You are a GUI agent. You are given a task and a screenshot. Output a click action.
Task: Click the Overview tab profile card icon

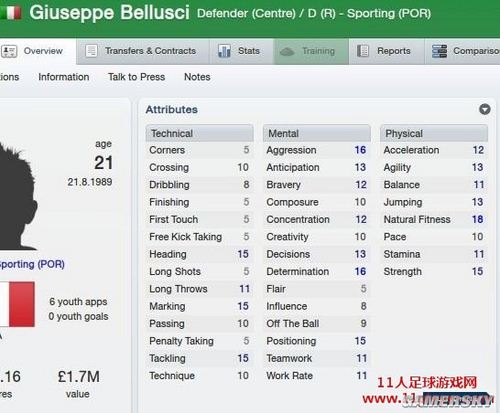point(9,51)
